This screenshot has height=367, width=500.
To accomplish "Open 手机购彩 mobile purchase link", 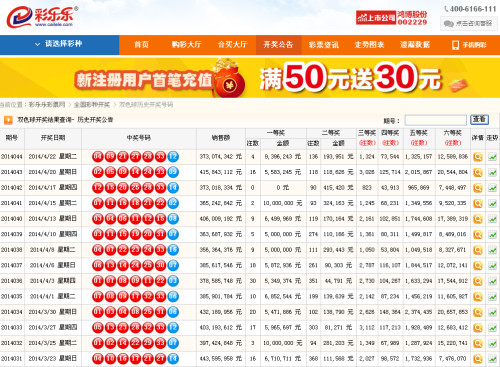I will [x=469, y=45].
